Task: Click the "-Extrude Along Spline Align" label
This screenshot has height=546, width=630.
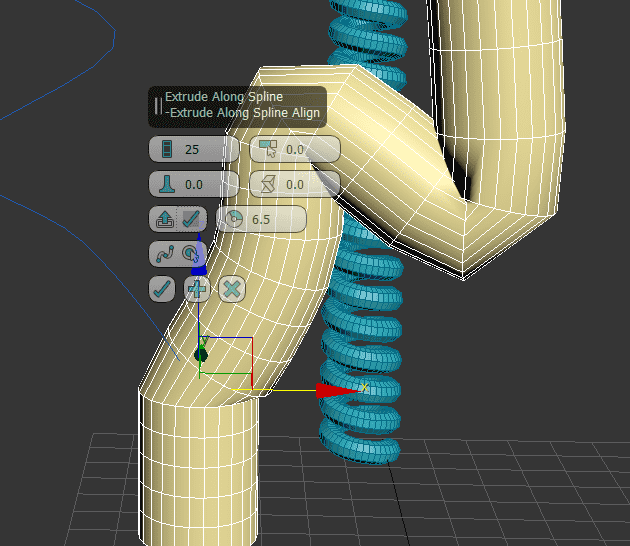Action: coord(242,113)
